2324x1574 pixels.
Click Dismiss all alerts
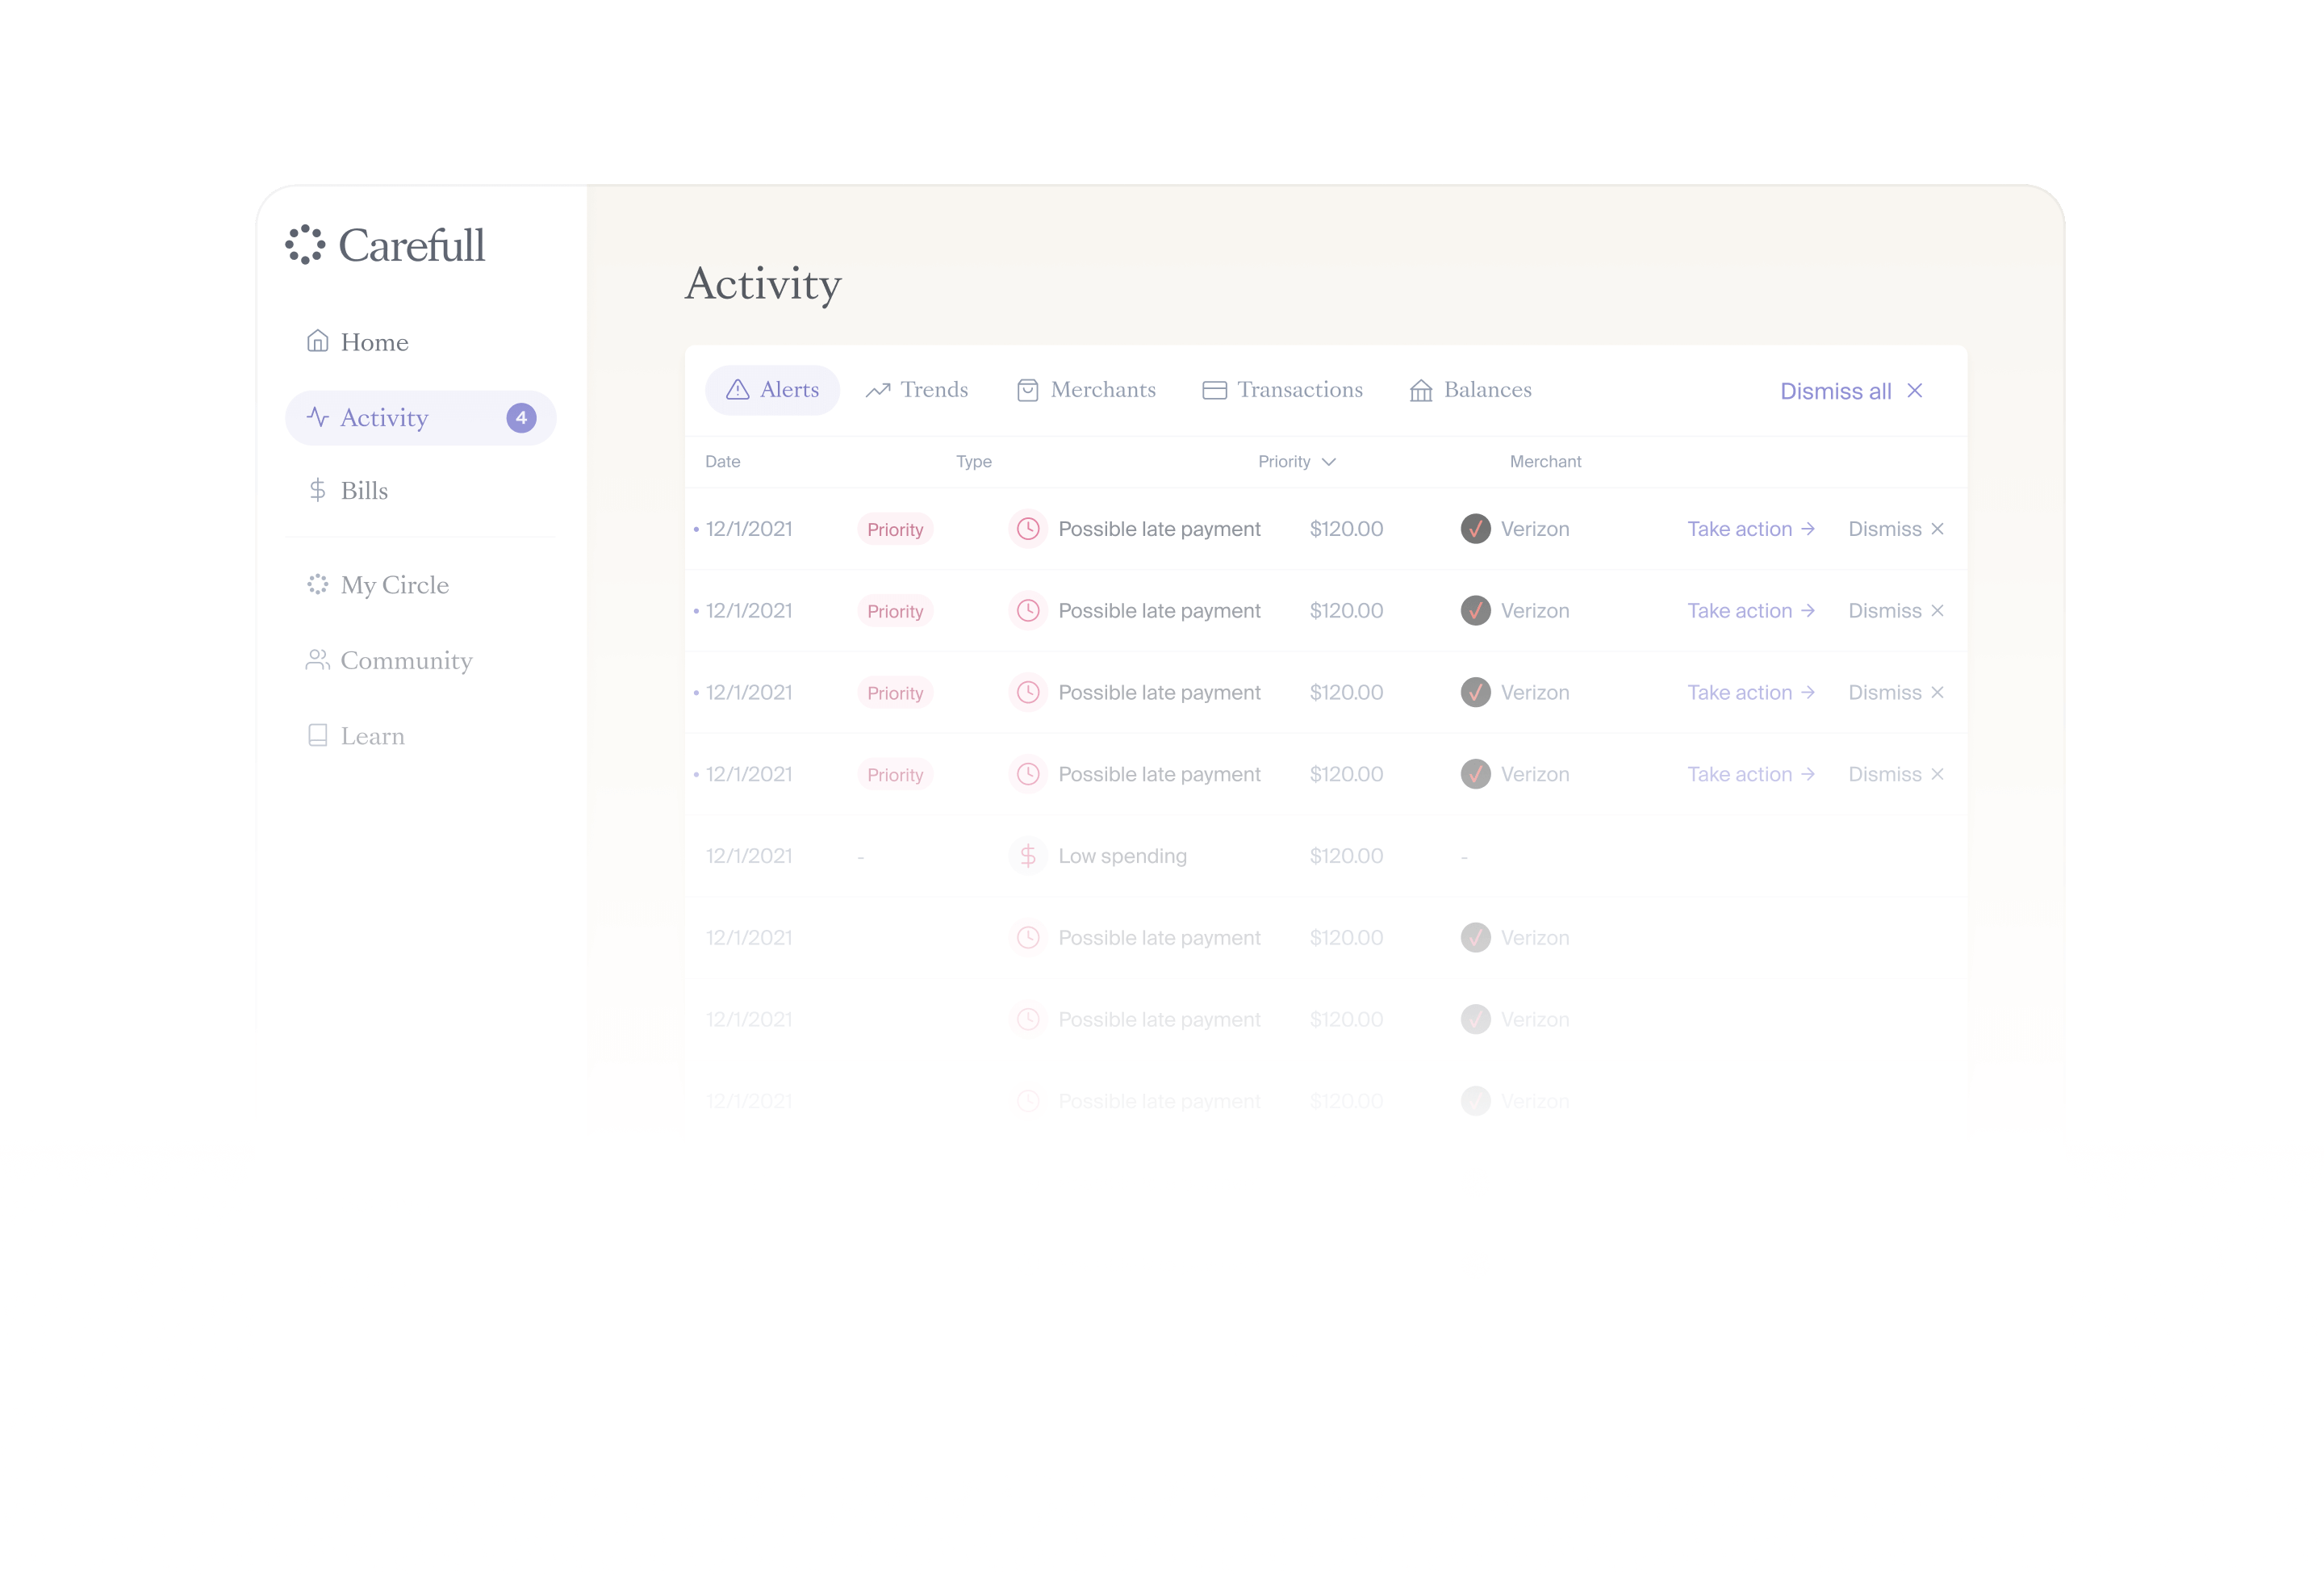coord(1850,391)
